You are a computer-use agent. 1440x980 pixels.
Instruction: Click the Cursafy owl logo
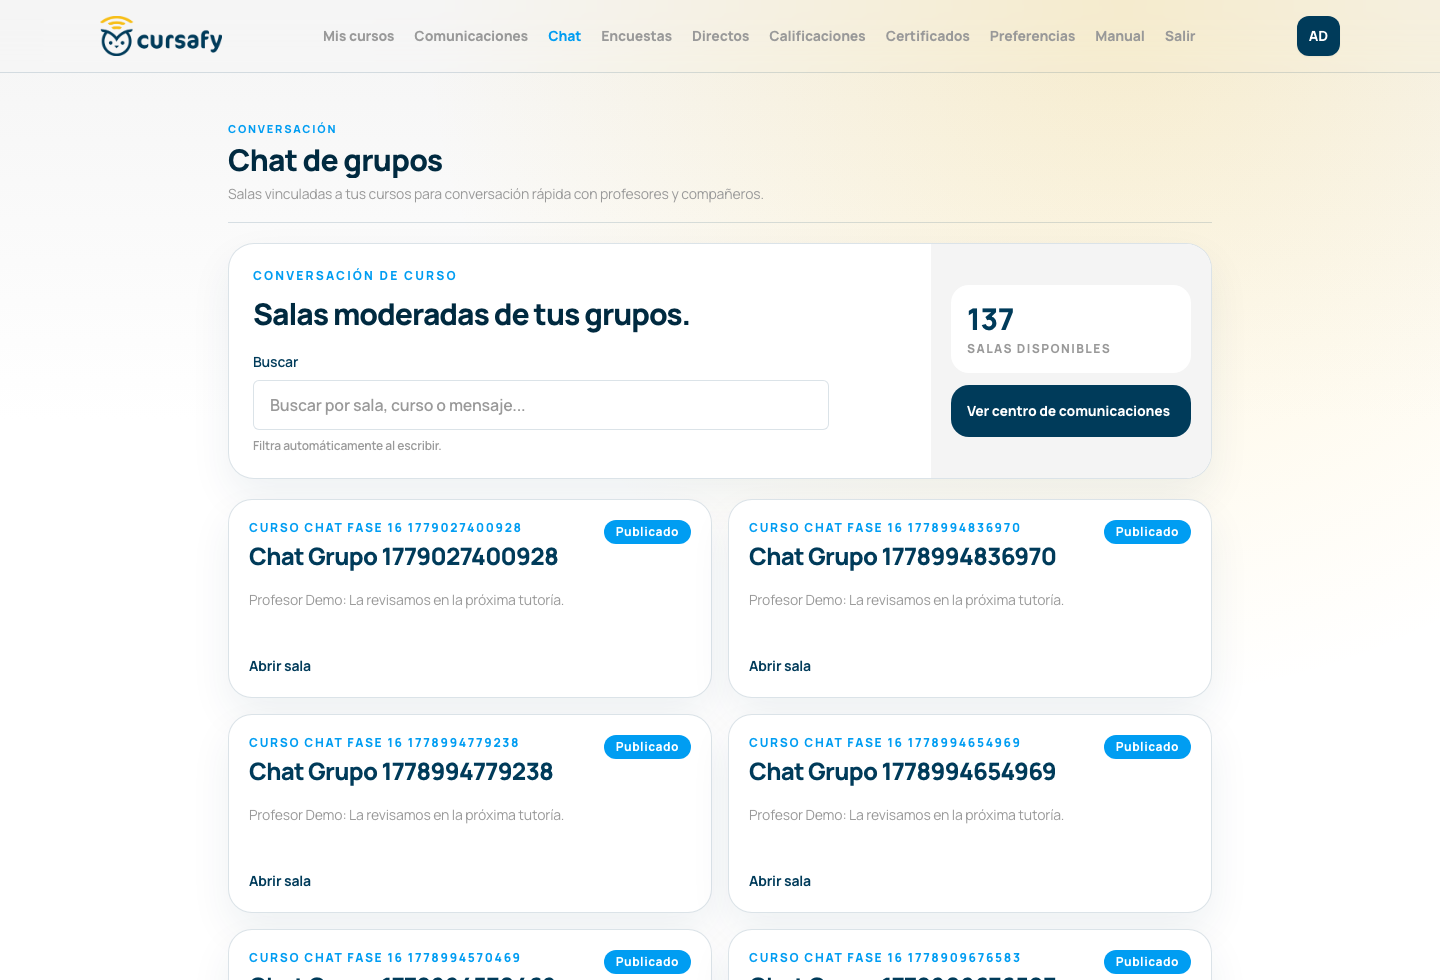161,36
